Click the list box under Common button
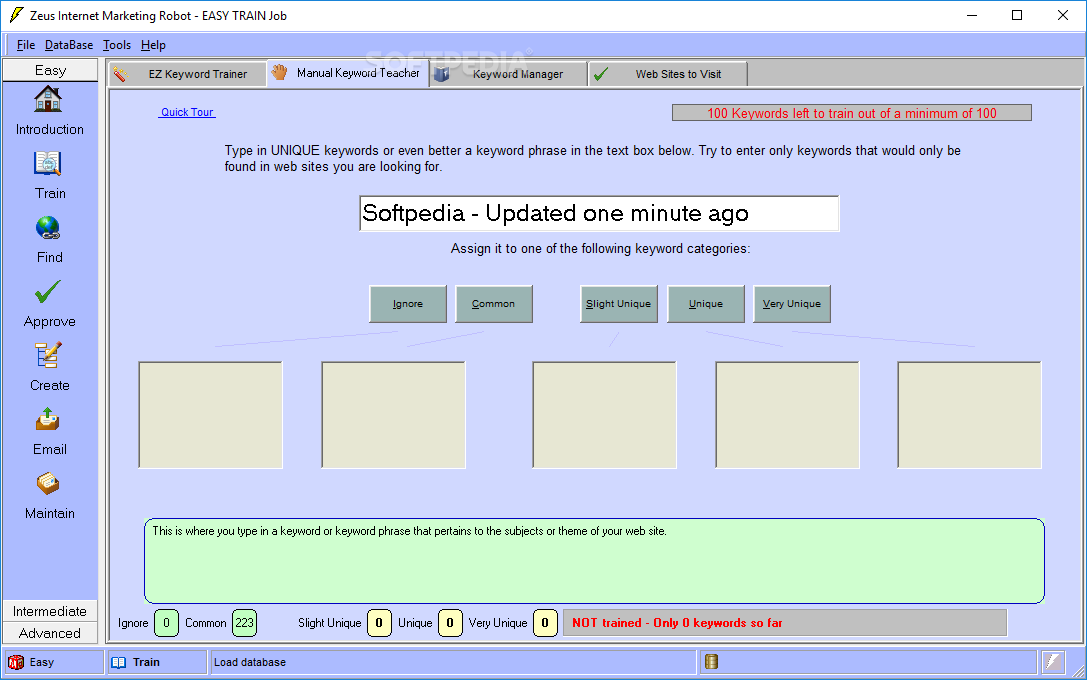The image size is (1087, 680). click(394, 415)
